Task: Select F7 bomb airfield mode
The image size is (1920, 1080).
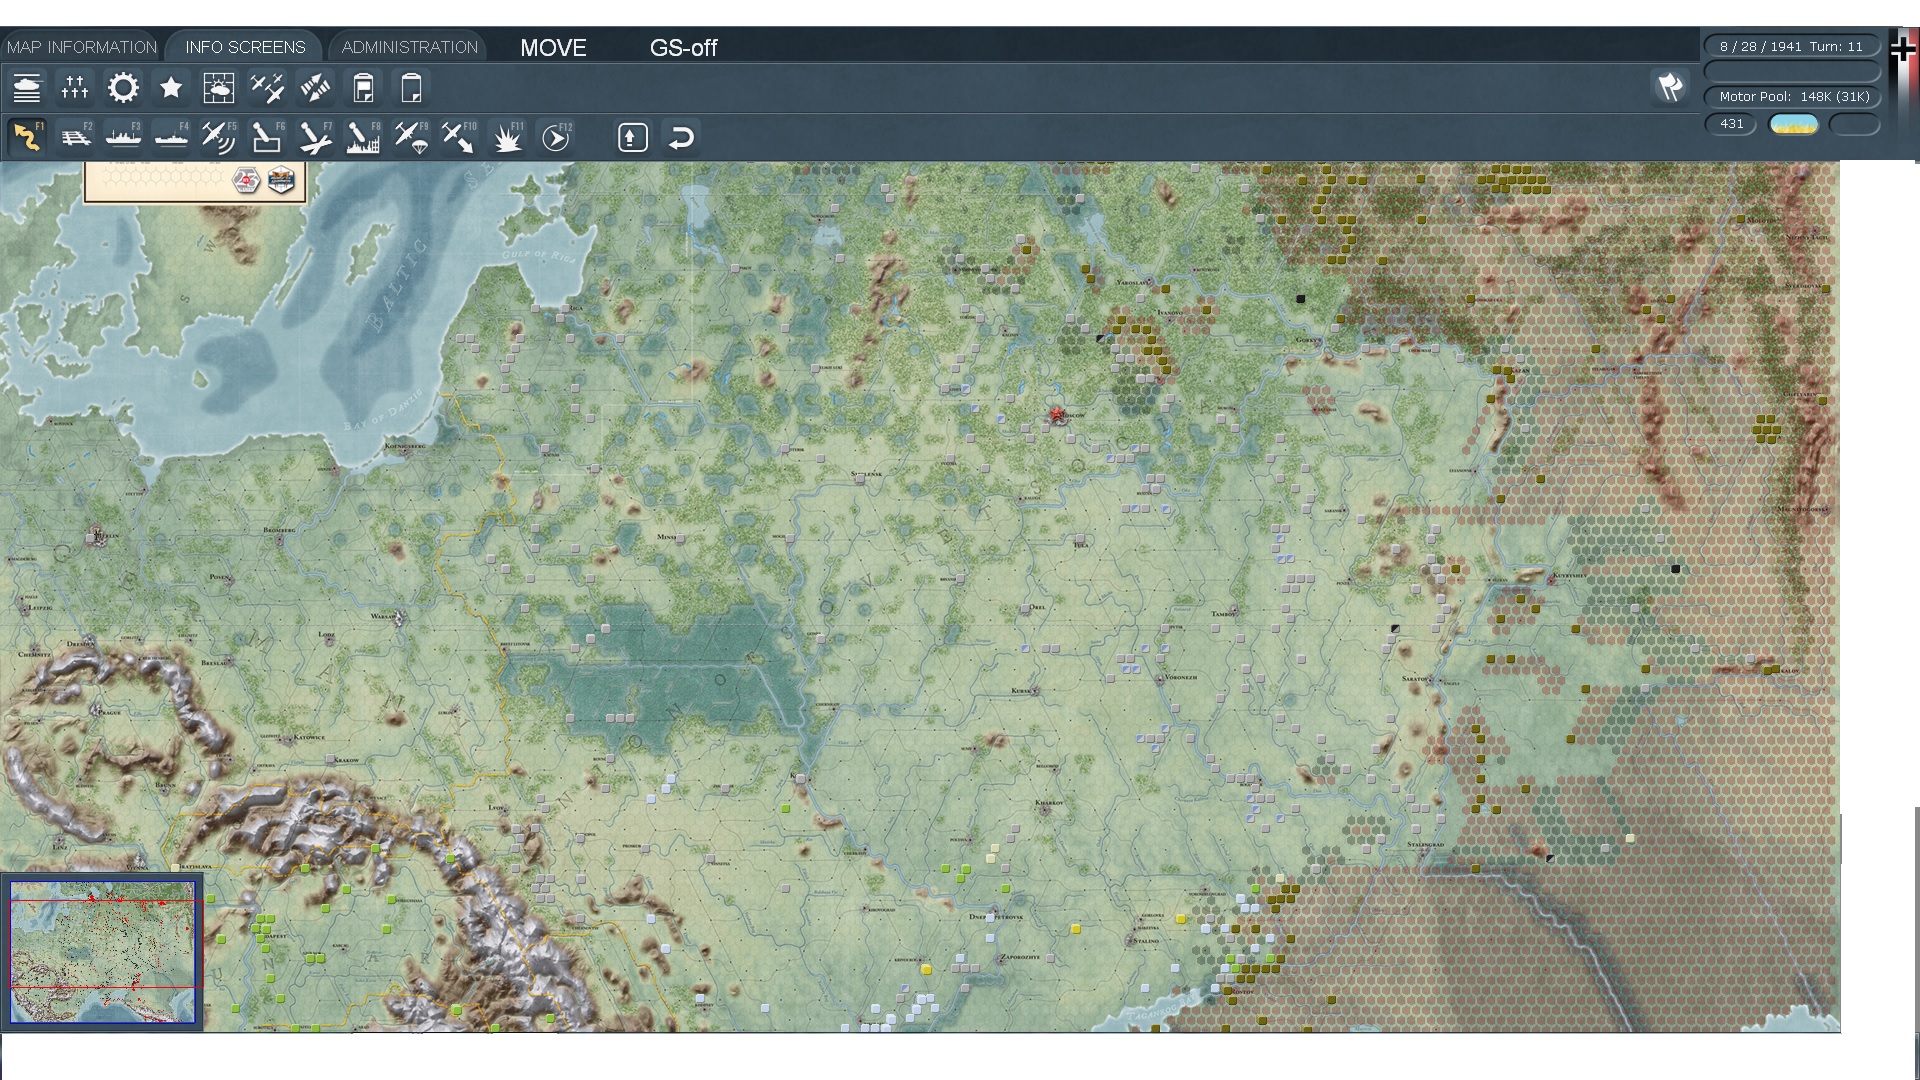Action: click(315, 137)
